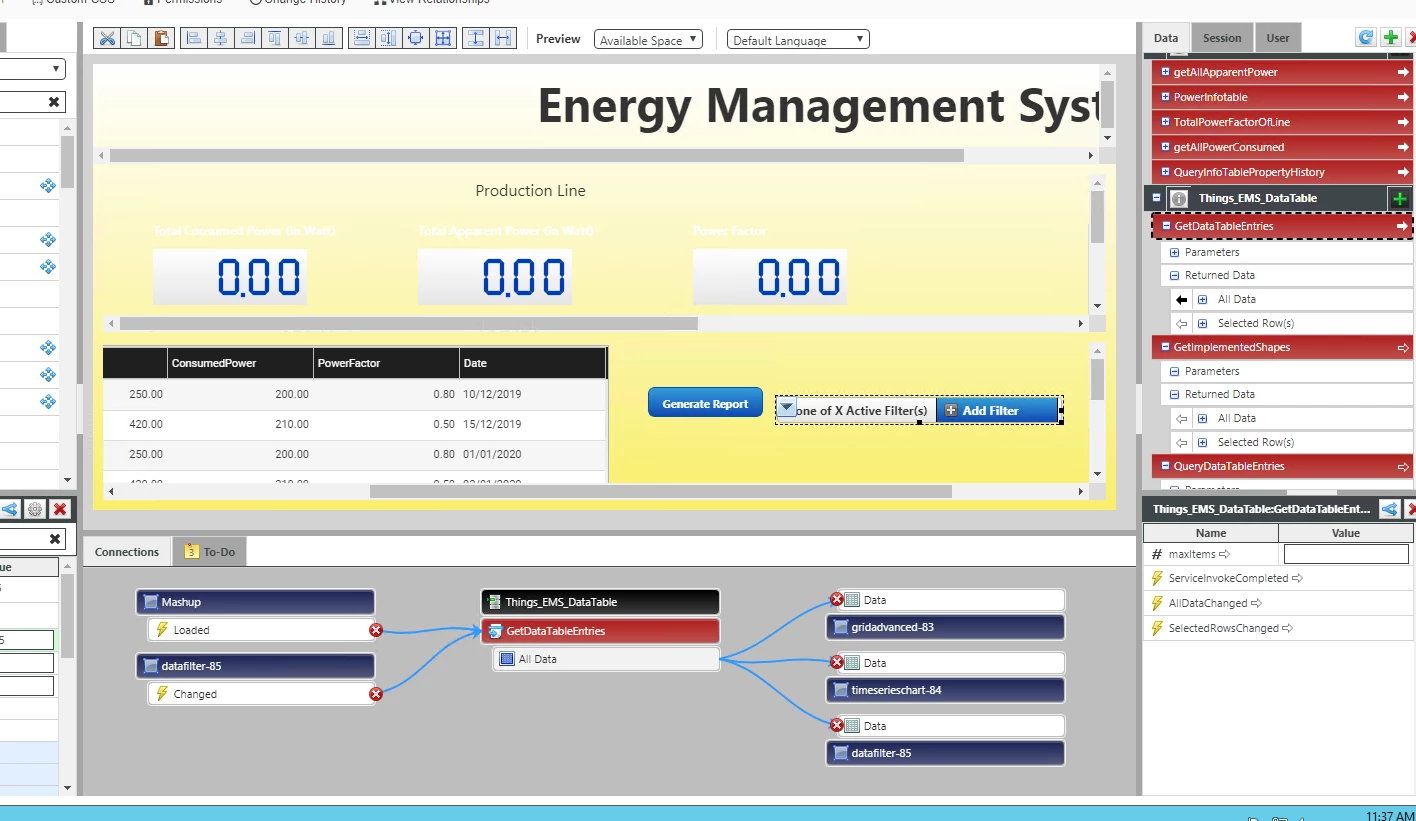1416x821 pixels.
Task: Switch to the User tab
Action: (1278, 38)
